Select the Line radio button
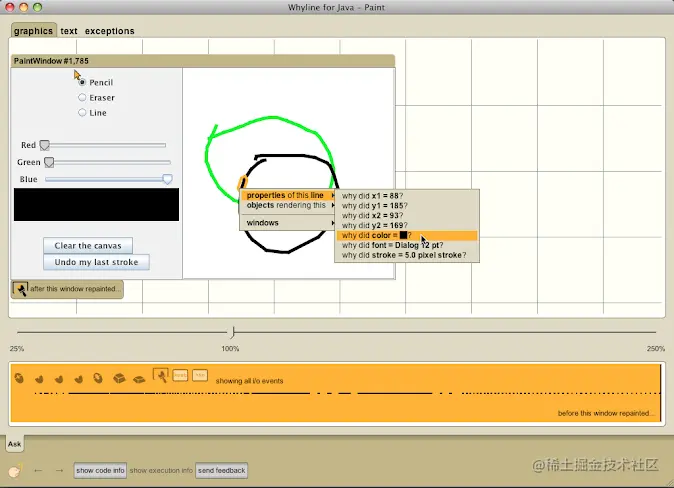Screen dimensions: 674x488 [x=82, y=113]
